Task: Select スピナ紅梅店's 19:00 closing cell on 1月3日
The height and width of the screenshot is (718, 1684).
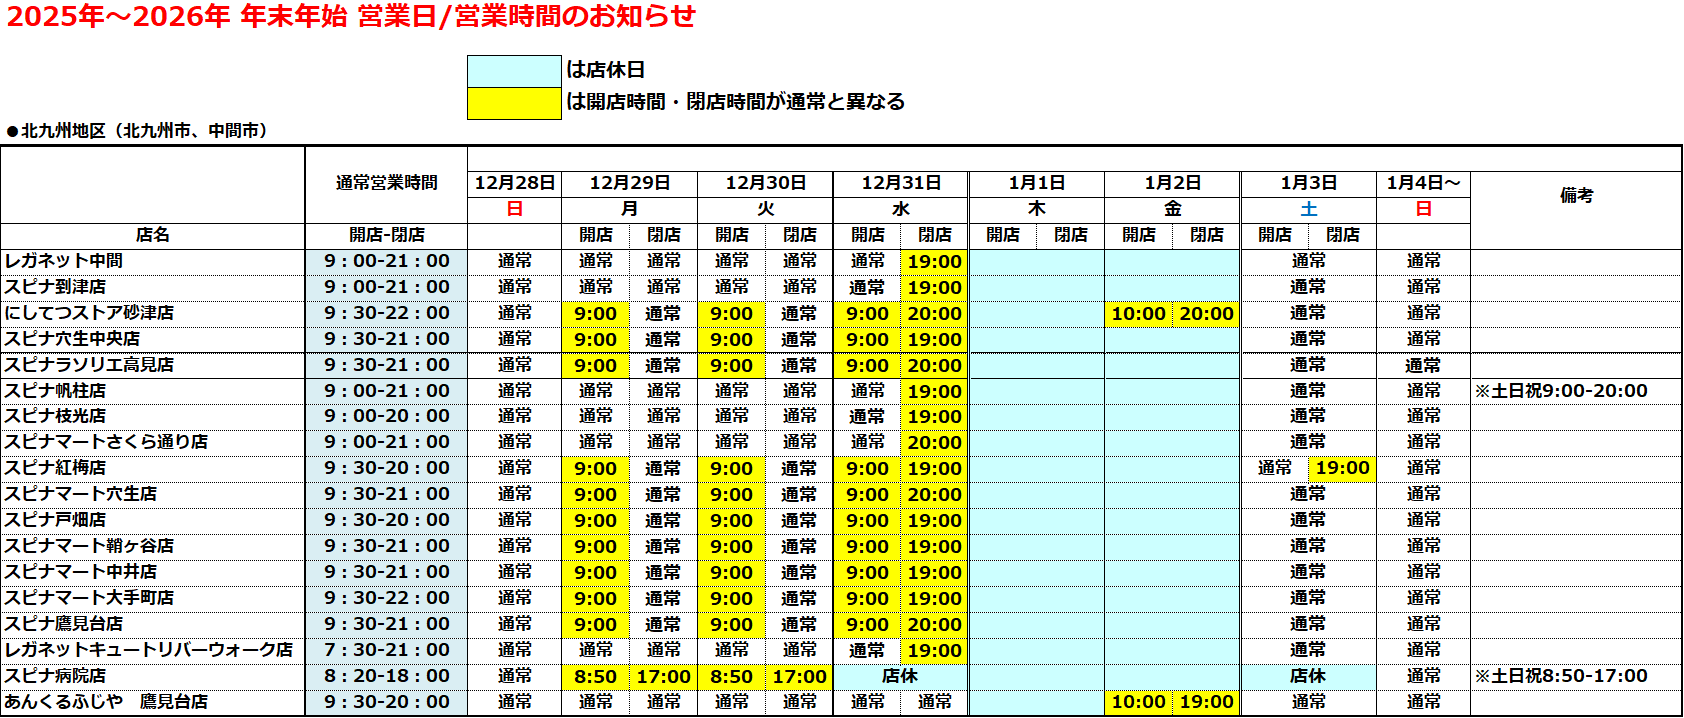Action: click(1342, 468)
